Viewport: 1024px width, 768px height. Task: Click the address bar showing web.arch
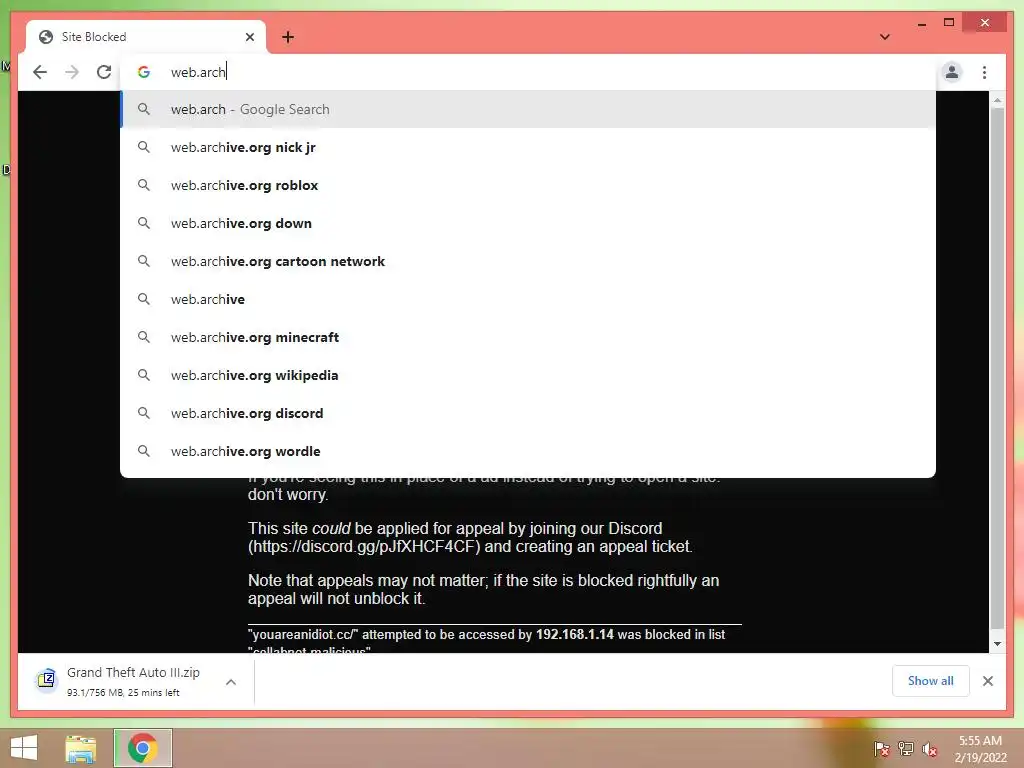pyautogui.click(x=528, y=72)
